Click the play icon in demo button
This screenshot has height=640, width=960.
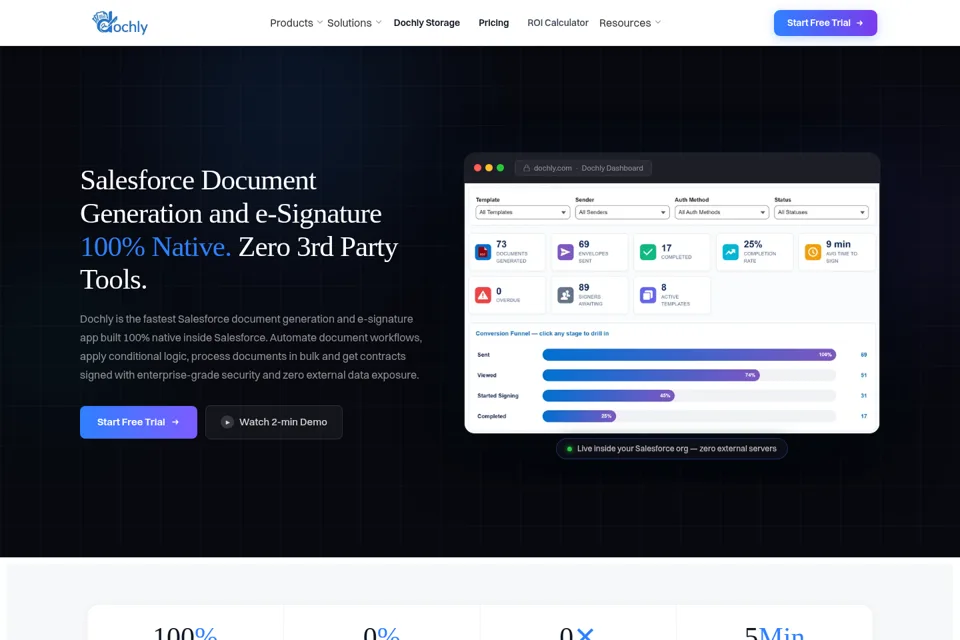(x=227, y=422)
